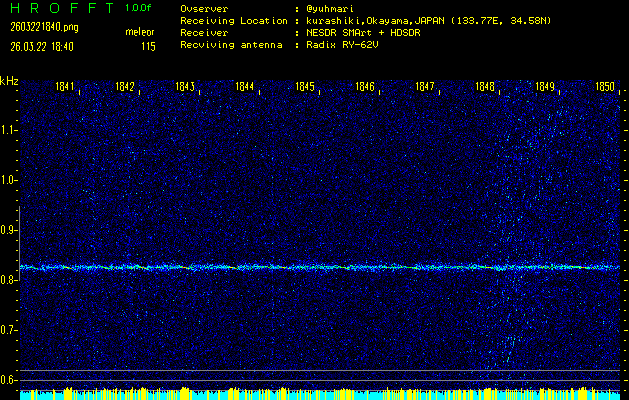This screenshot has height=400, width=629.
Task: Select the 0.7 frequency axis label
Action: (9, 330)
